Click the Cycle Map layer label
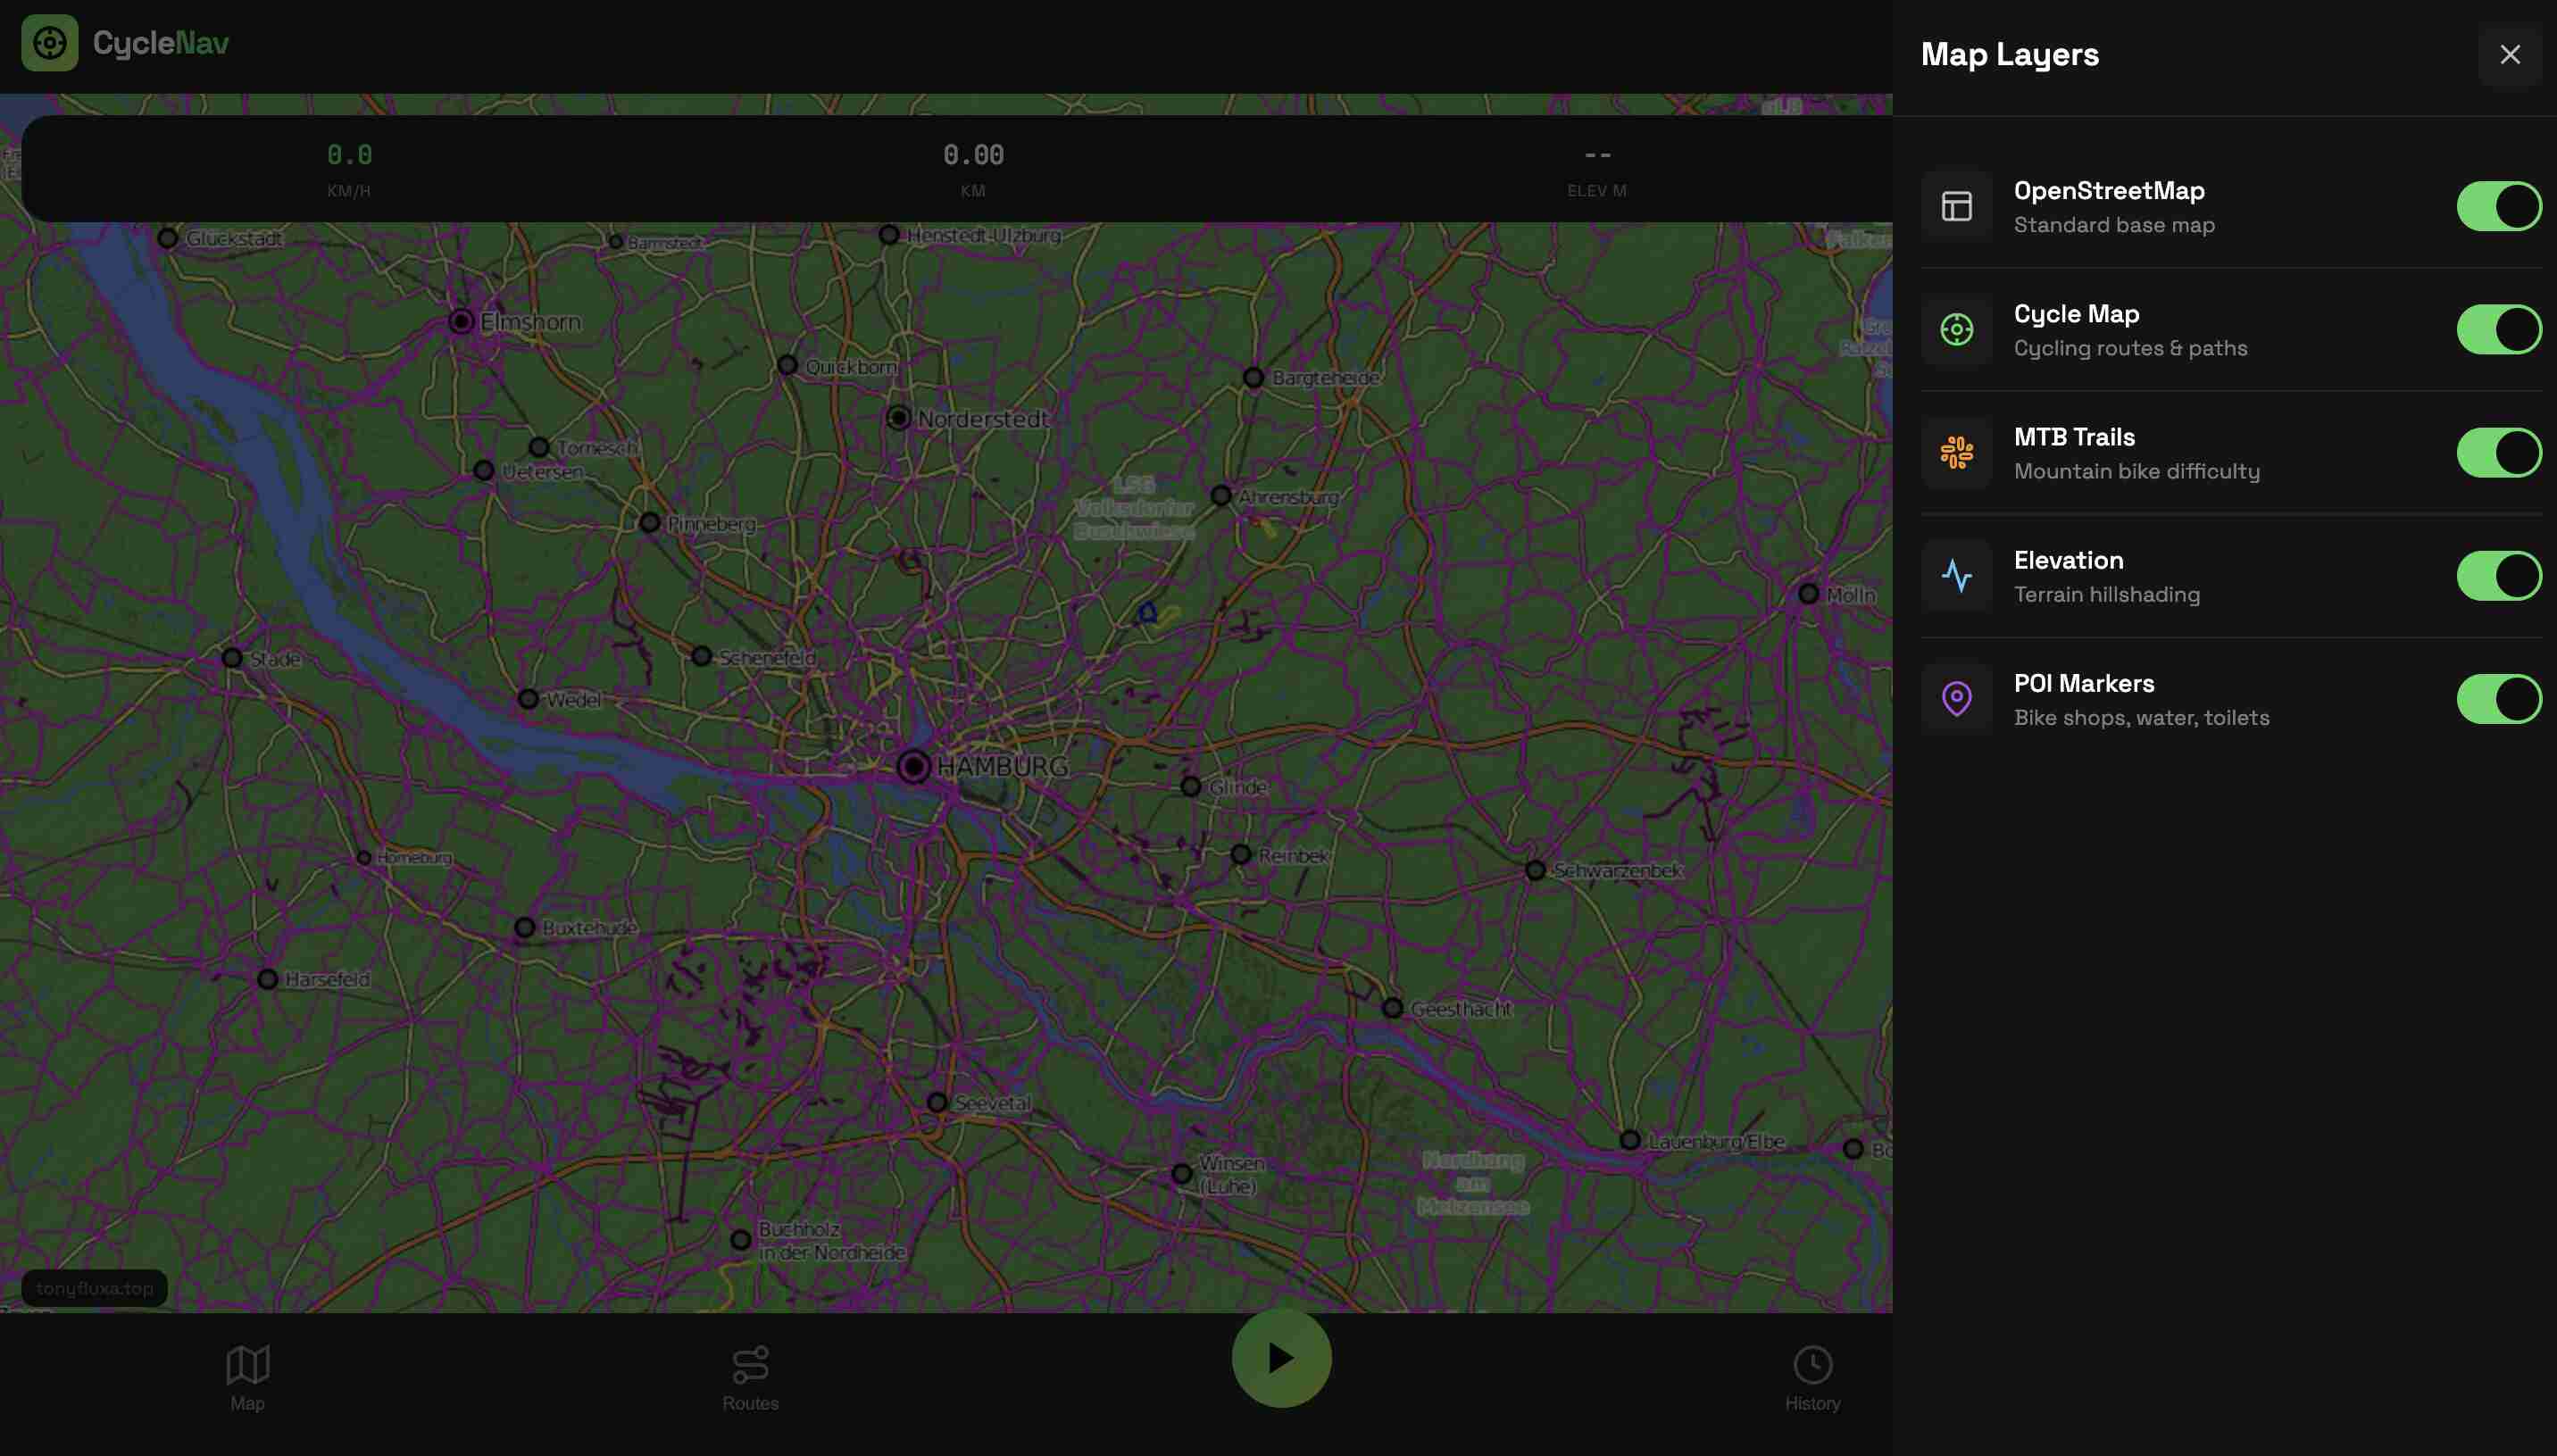This screenshot has width=2557, height=1456. (x=2075, y=313)
